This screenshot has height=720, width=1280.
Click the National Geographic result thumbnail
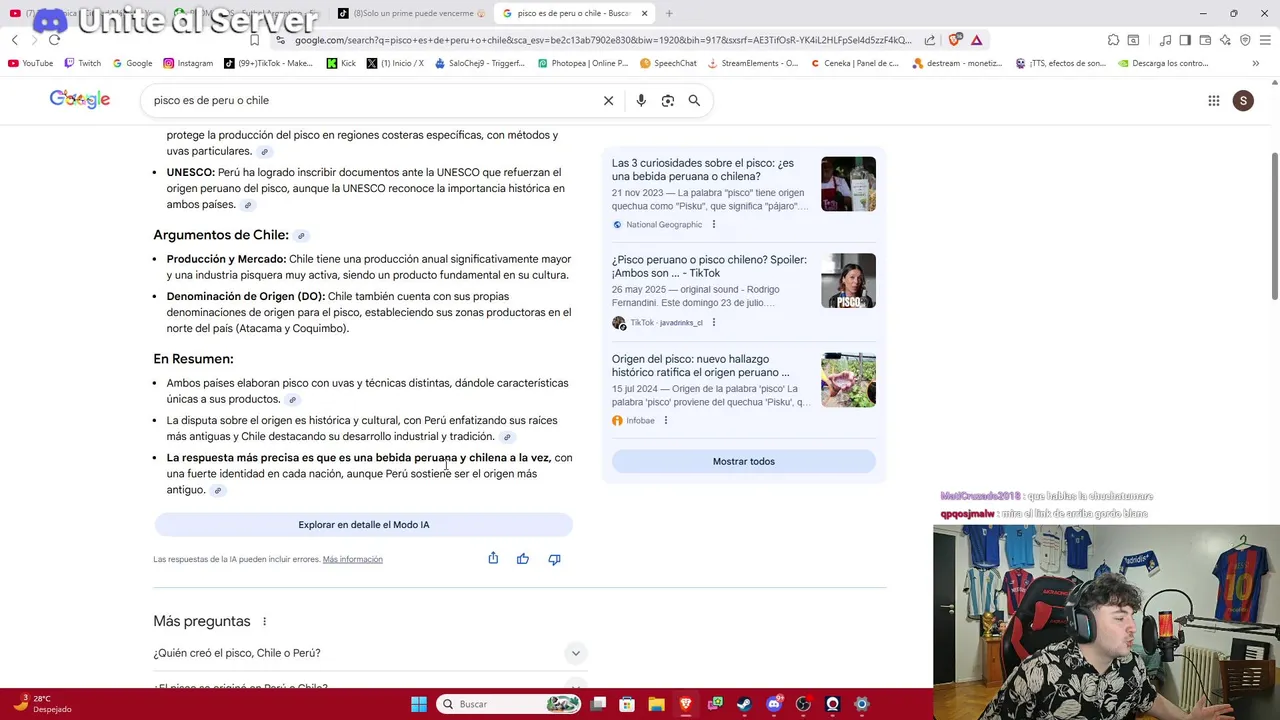click(848, 184)
